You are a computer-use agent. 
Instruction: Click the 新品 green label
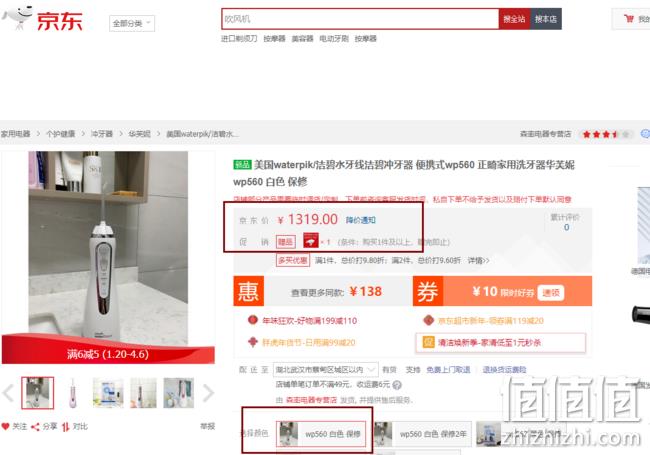242,165
